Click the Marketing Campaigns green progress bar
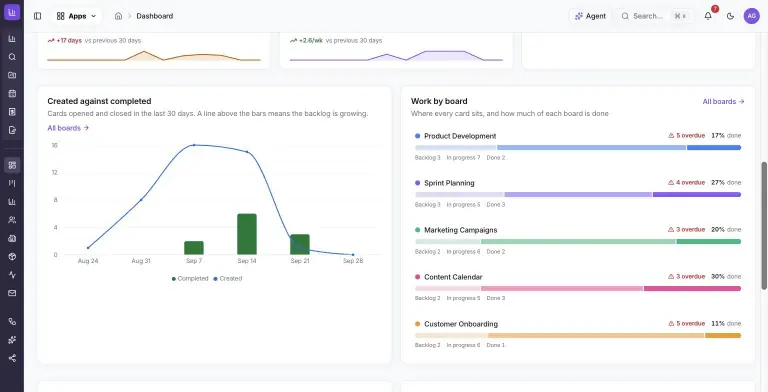This screenshot has width=768, height=392. coord(578,242)
